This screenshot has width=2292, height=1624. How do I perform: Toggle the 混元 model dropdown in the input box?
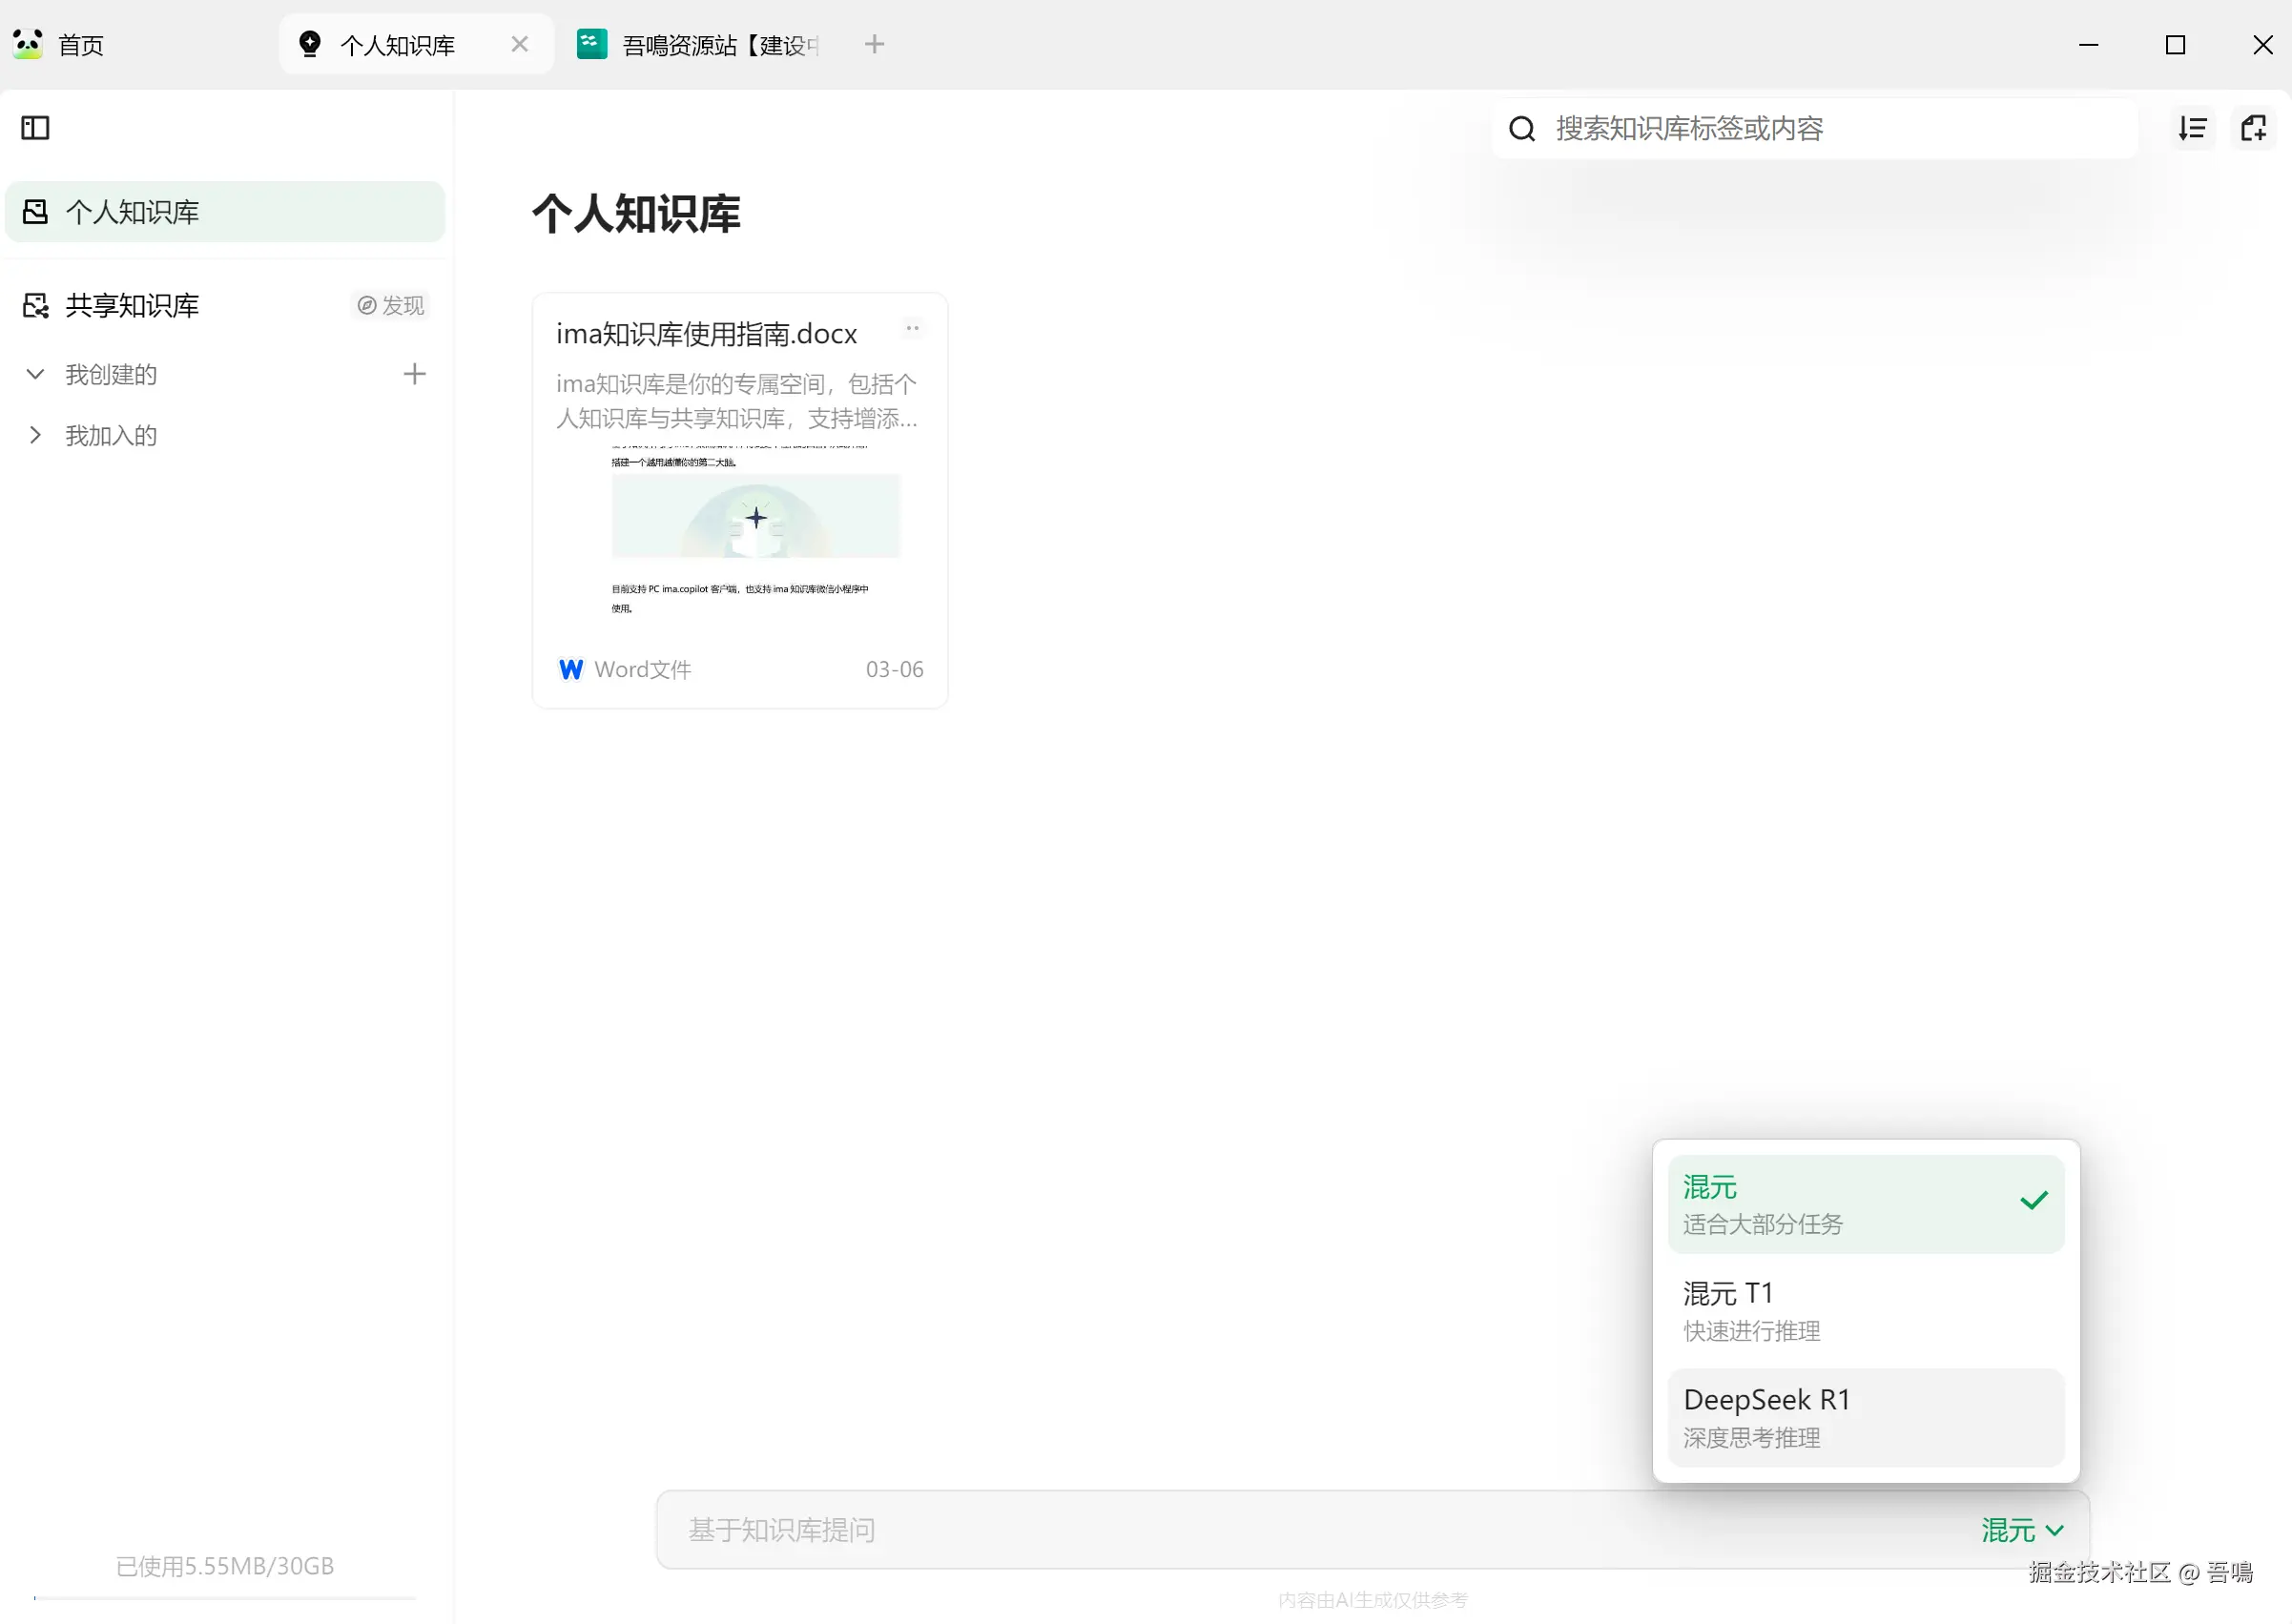[2022, 1530]
